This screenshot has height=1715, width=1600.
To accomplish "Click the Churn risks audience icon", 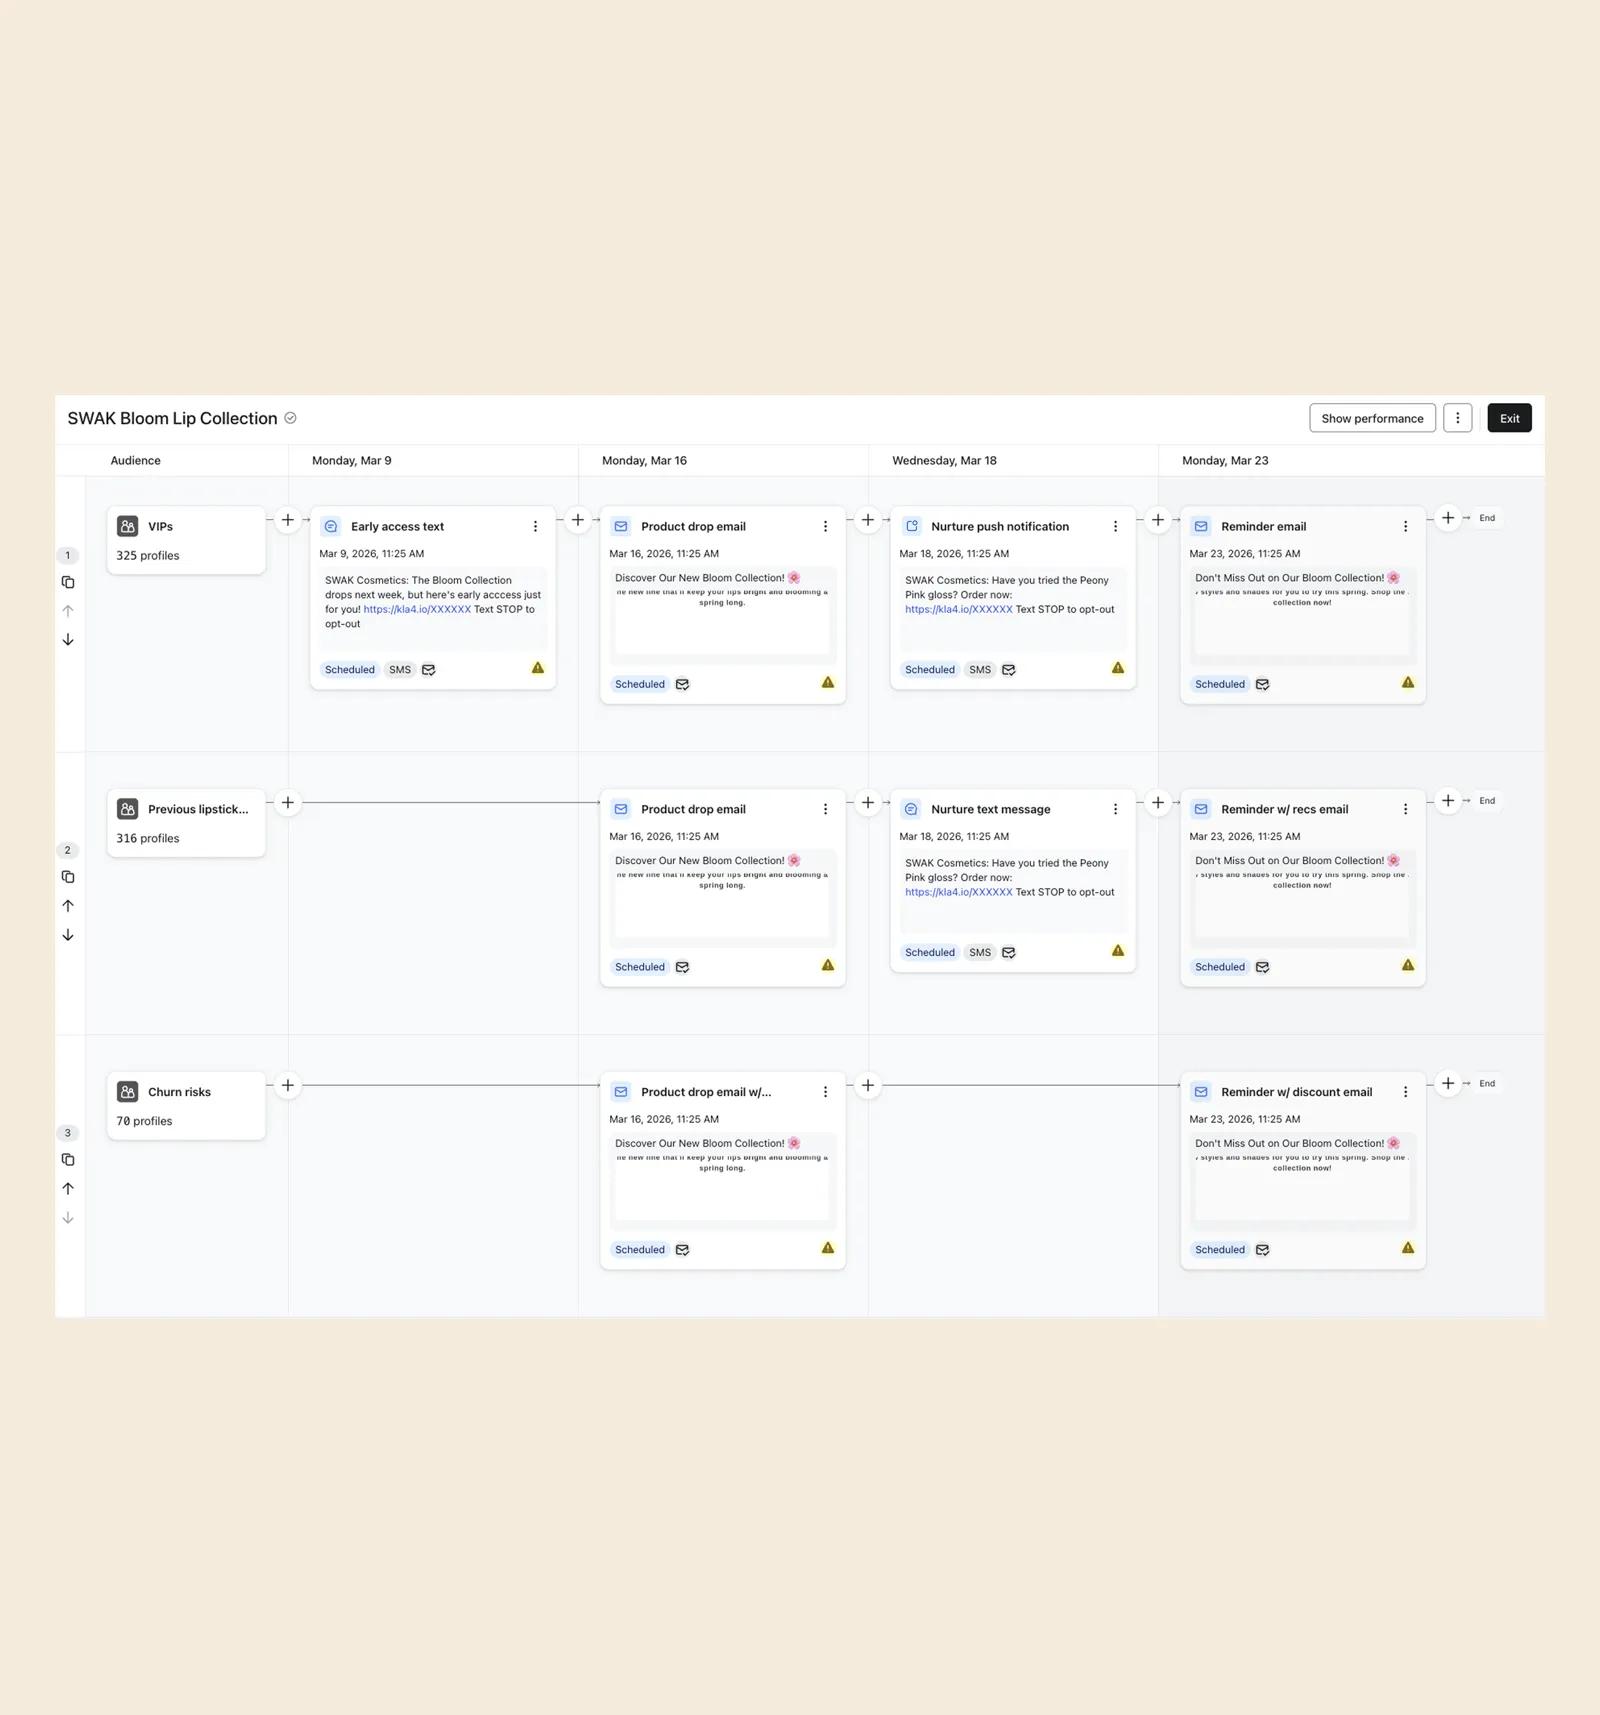I will pyautogui.click(x=127, y=1092).
